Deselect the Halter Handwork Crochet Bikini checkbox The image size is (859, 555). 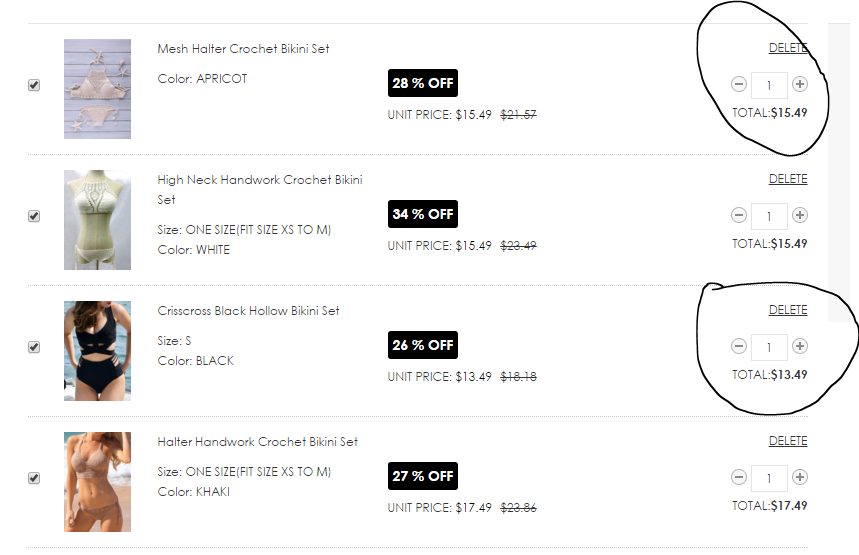tap(34, 478)
